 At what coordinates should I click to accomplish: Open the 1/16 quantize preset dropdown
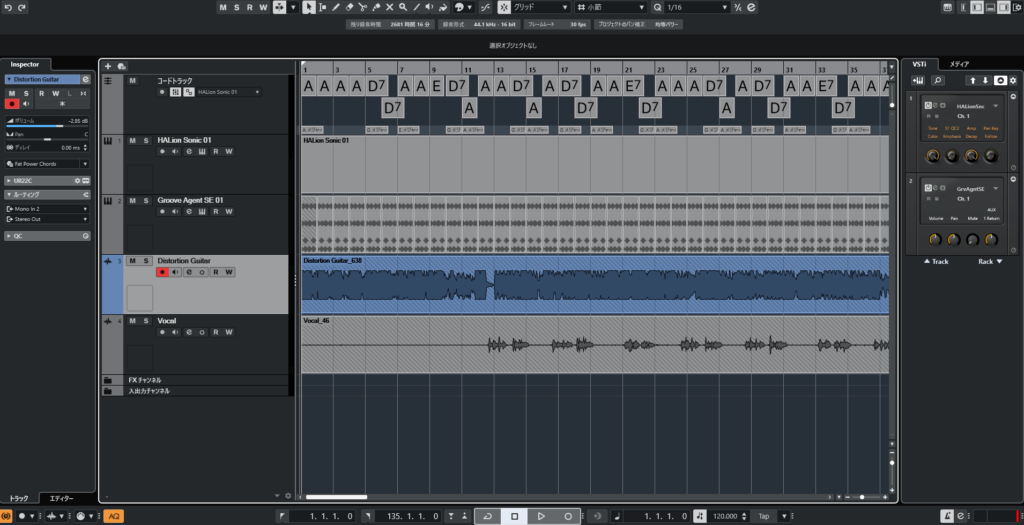pyautogui.click(x=697, y=7)
